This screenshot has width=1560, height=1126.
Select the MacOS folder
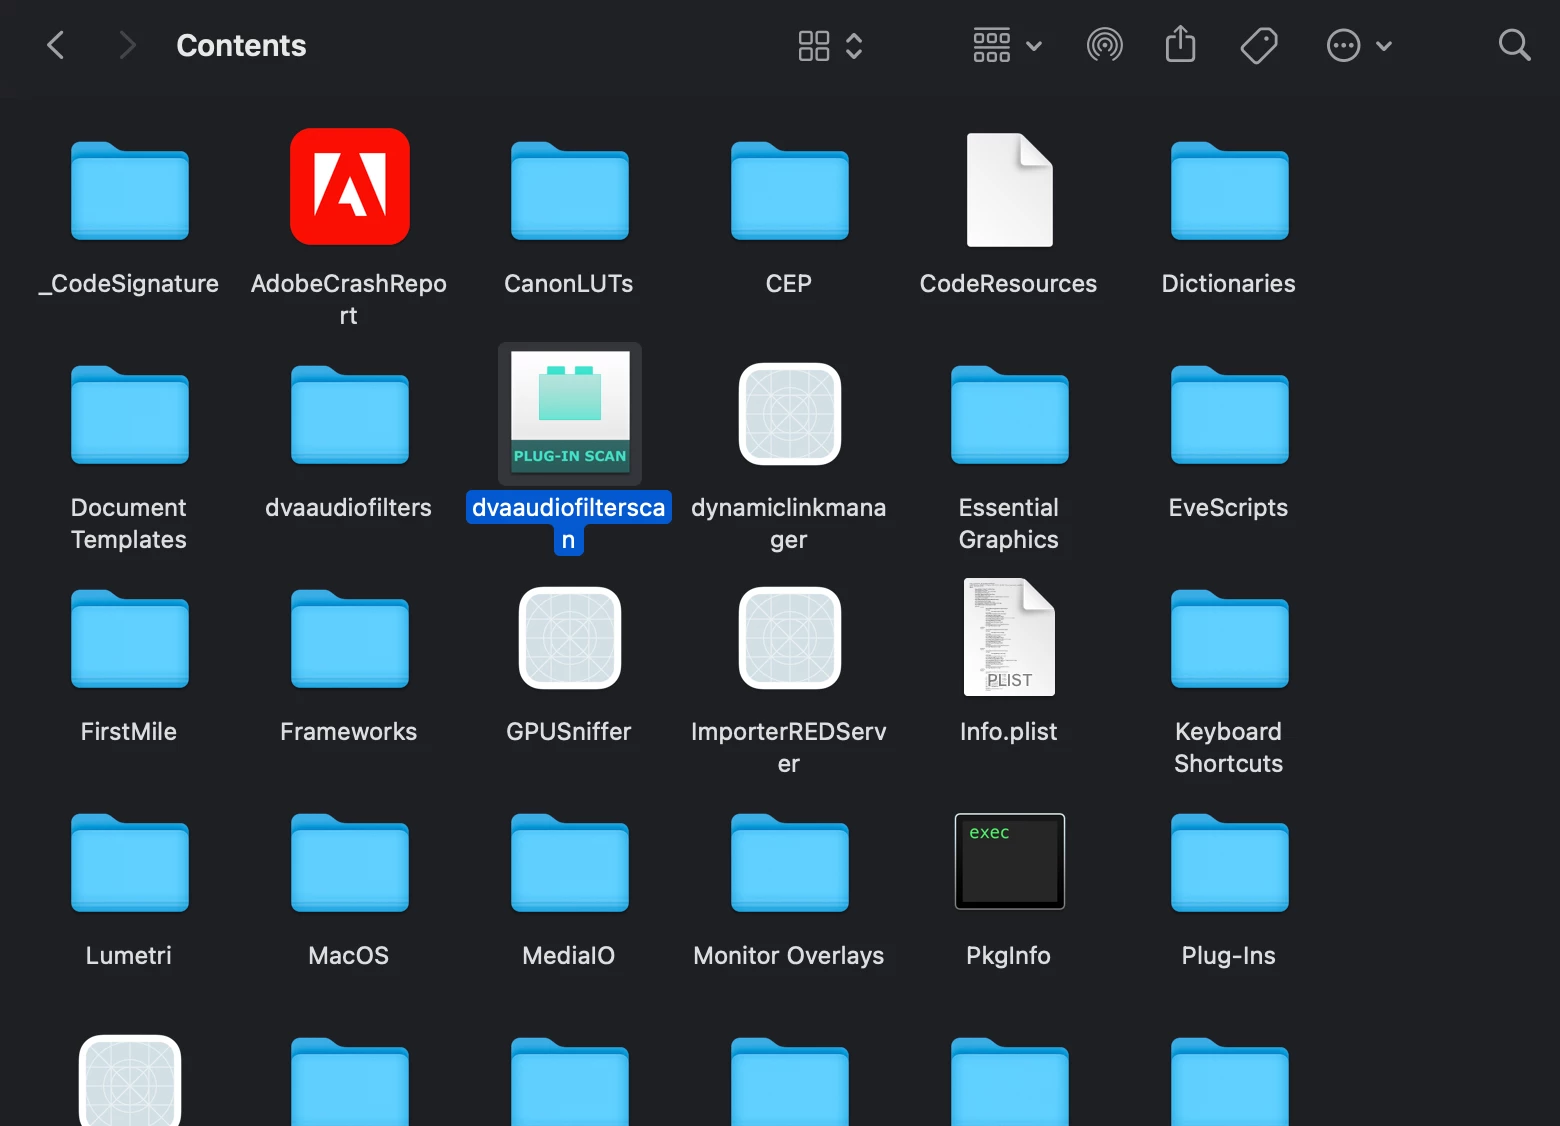tap(350, 863)
